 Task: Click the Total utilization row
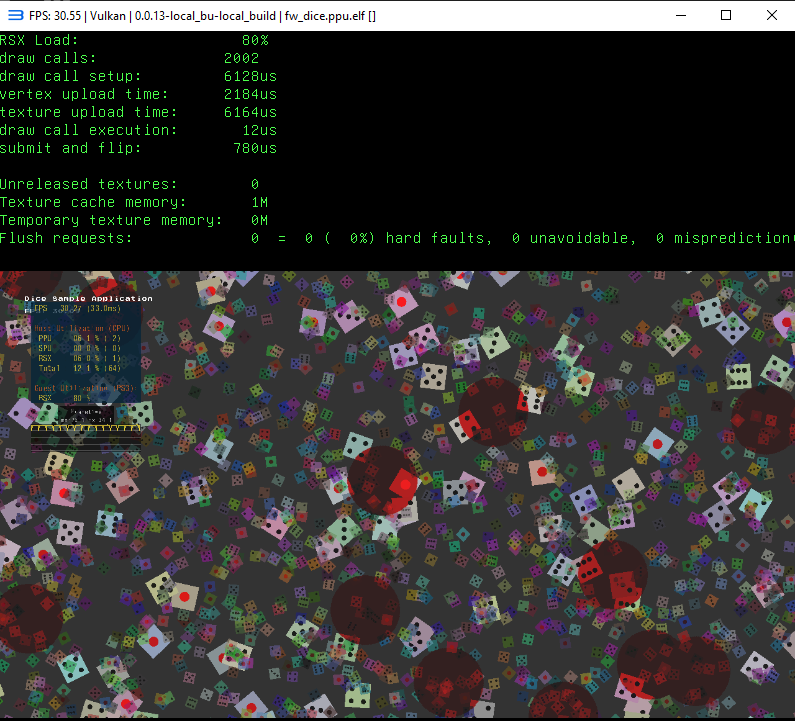coord(79,368)
